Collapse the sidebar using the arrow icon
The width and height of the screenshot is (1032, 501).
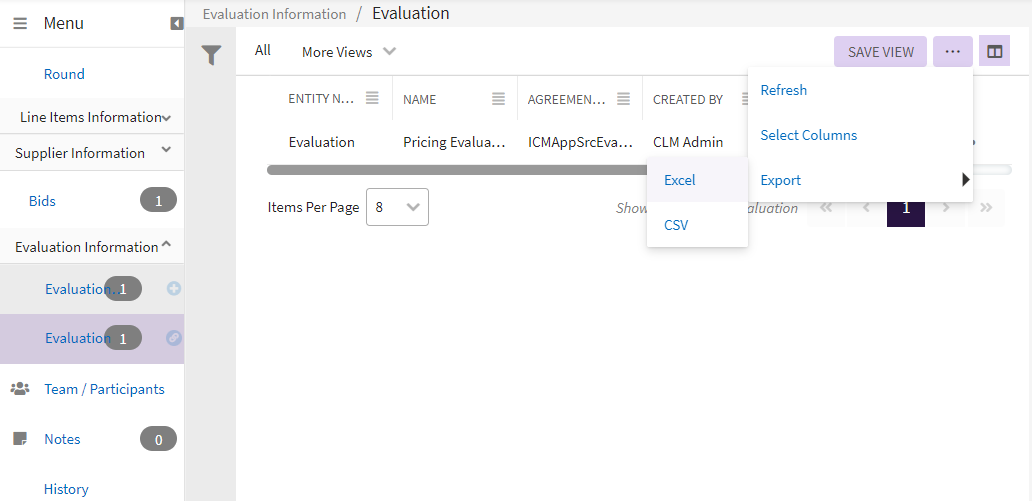click(x=177, y=23)
